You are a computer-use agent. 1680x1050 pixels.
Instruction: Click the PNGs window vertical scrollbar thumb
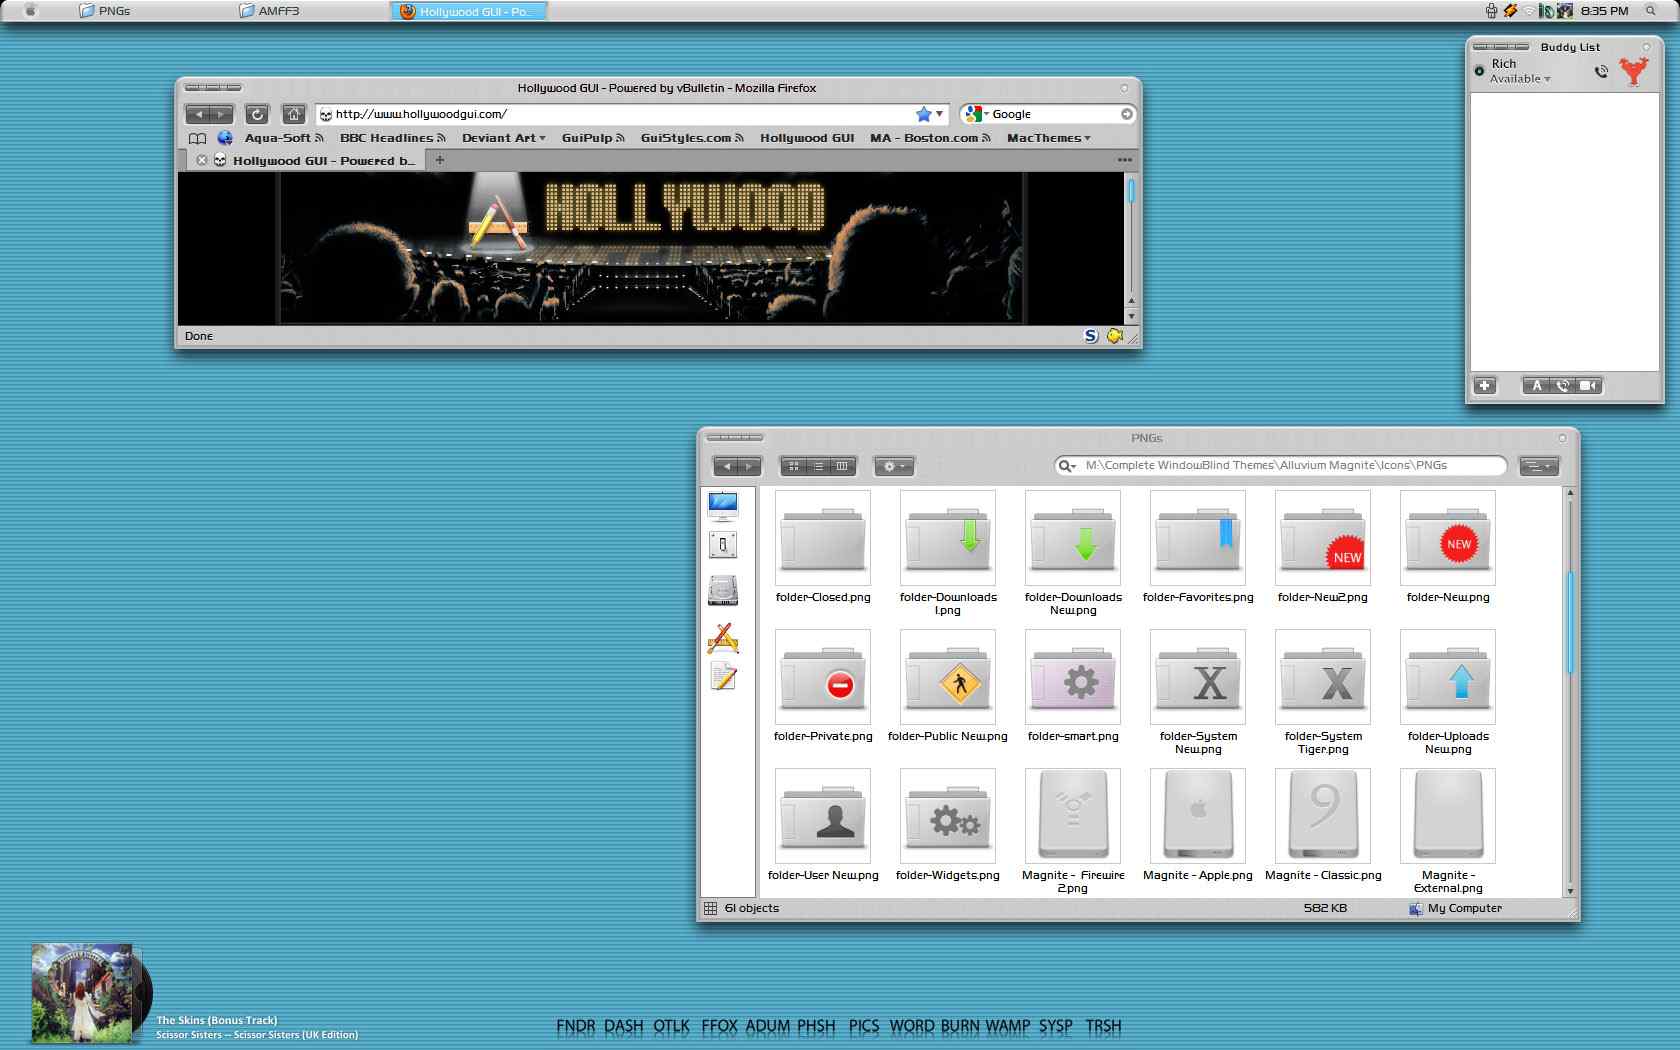1570,621
